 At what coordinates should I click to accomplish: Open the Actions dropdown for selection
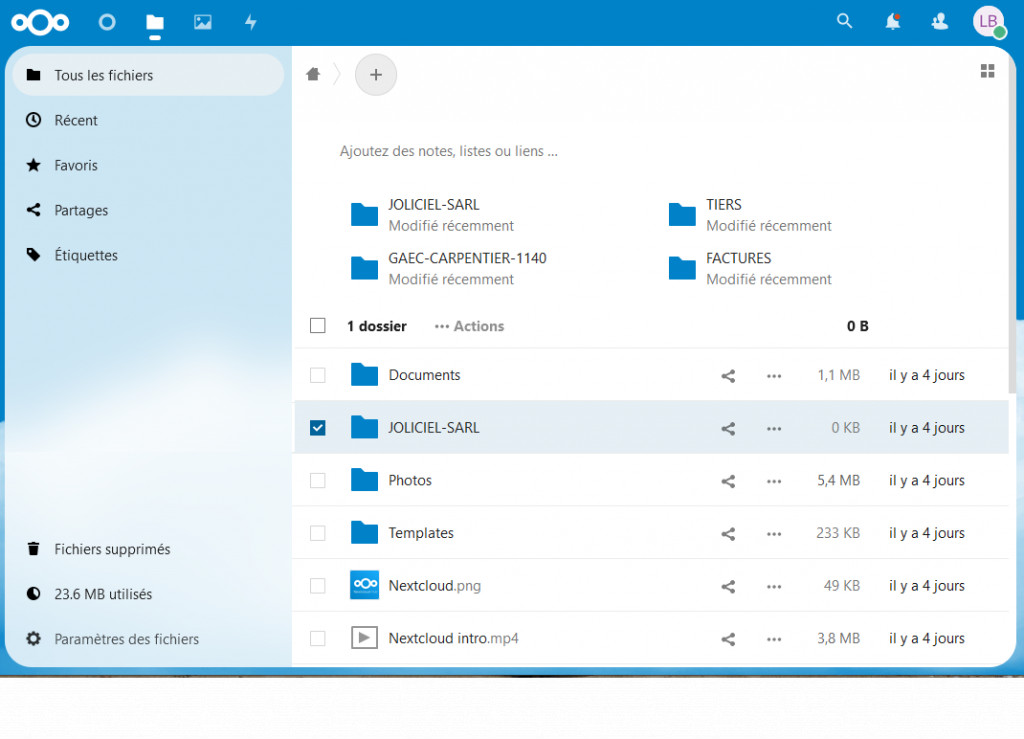click(469, 326)
